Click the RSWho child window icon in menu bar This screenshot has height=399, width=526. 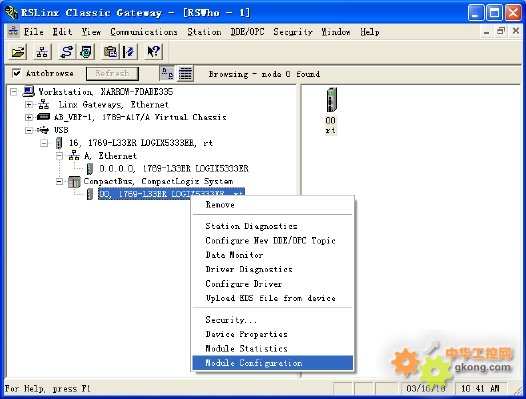(x=13, y=31)
